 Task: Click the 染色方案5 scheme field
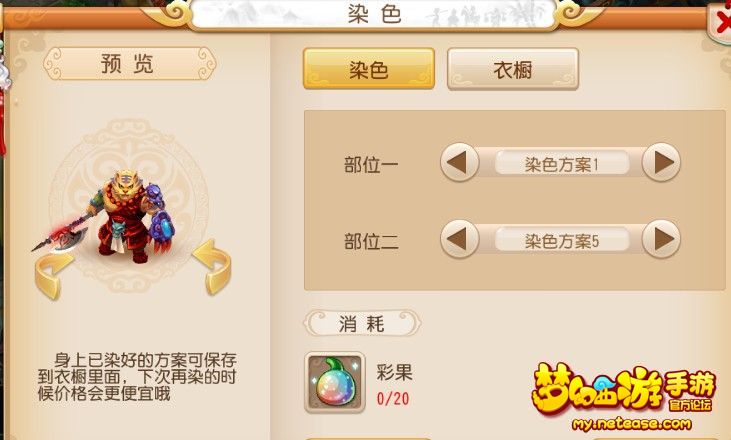coord(561,241)
